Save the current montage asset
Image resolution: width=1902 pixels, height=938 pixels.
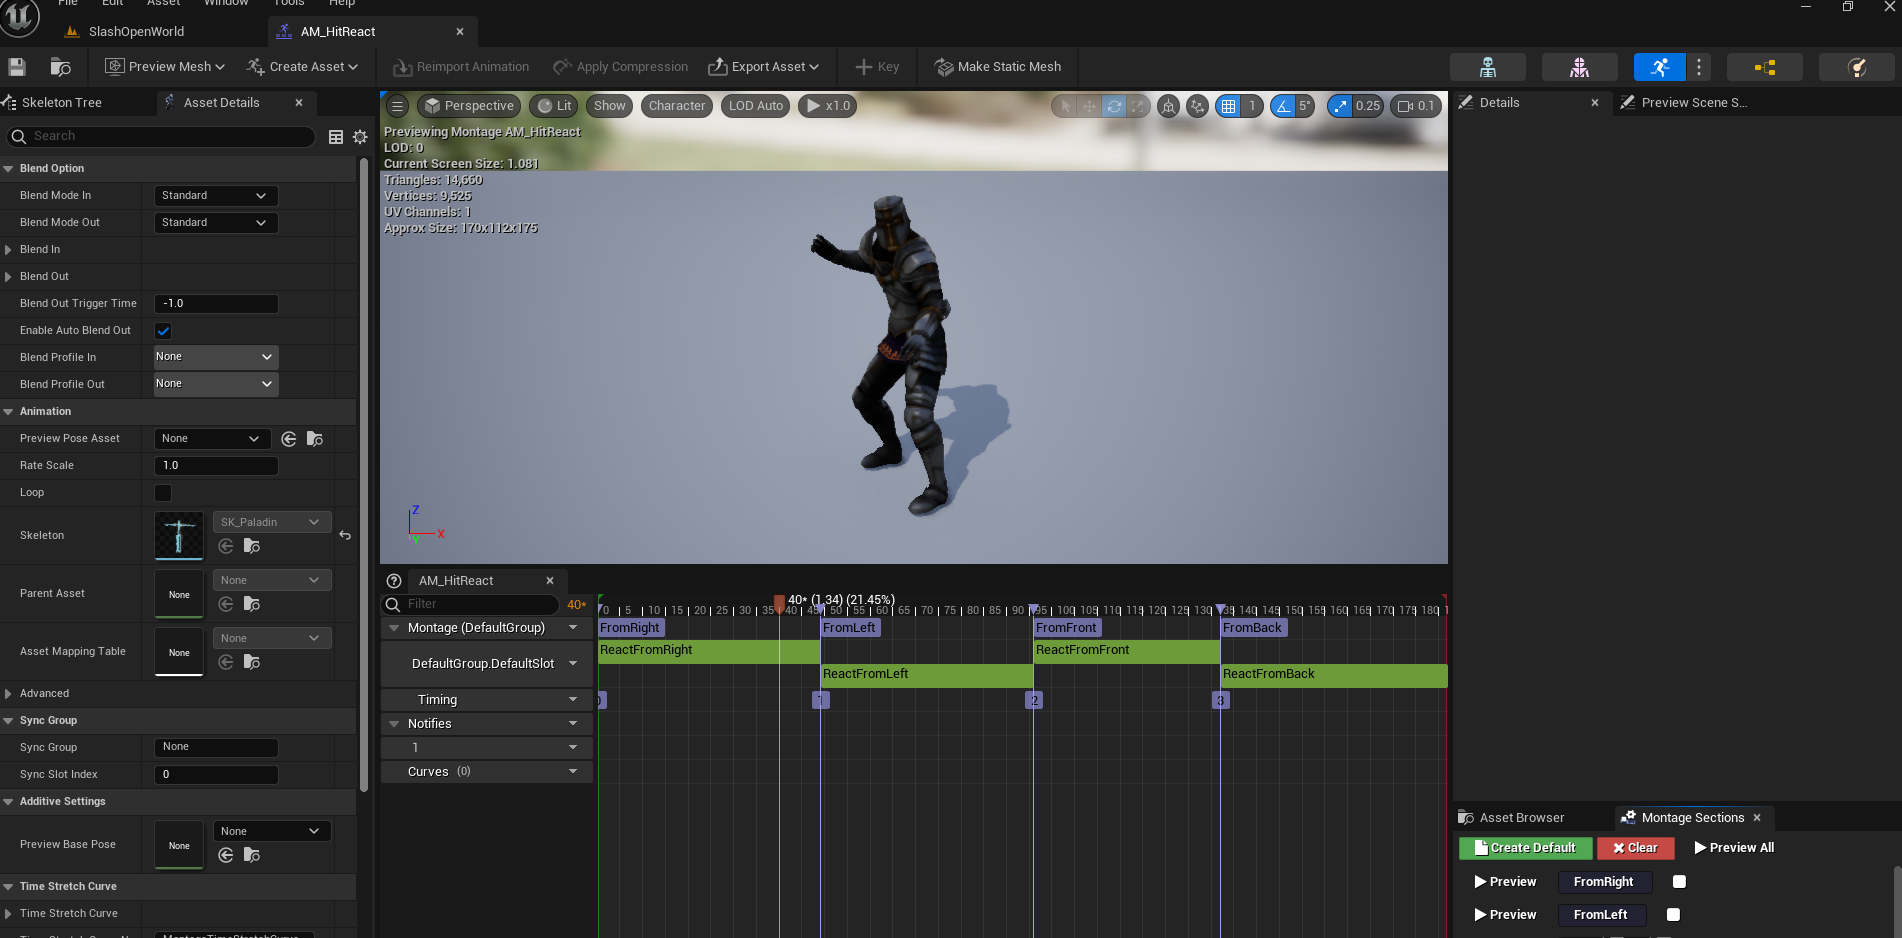point(17,67)
